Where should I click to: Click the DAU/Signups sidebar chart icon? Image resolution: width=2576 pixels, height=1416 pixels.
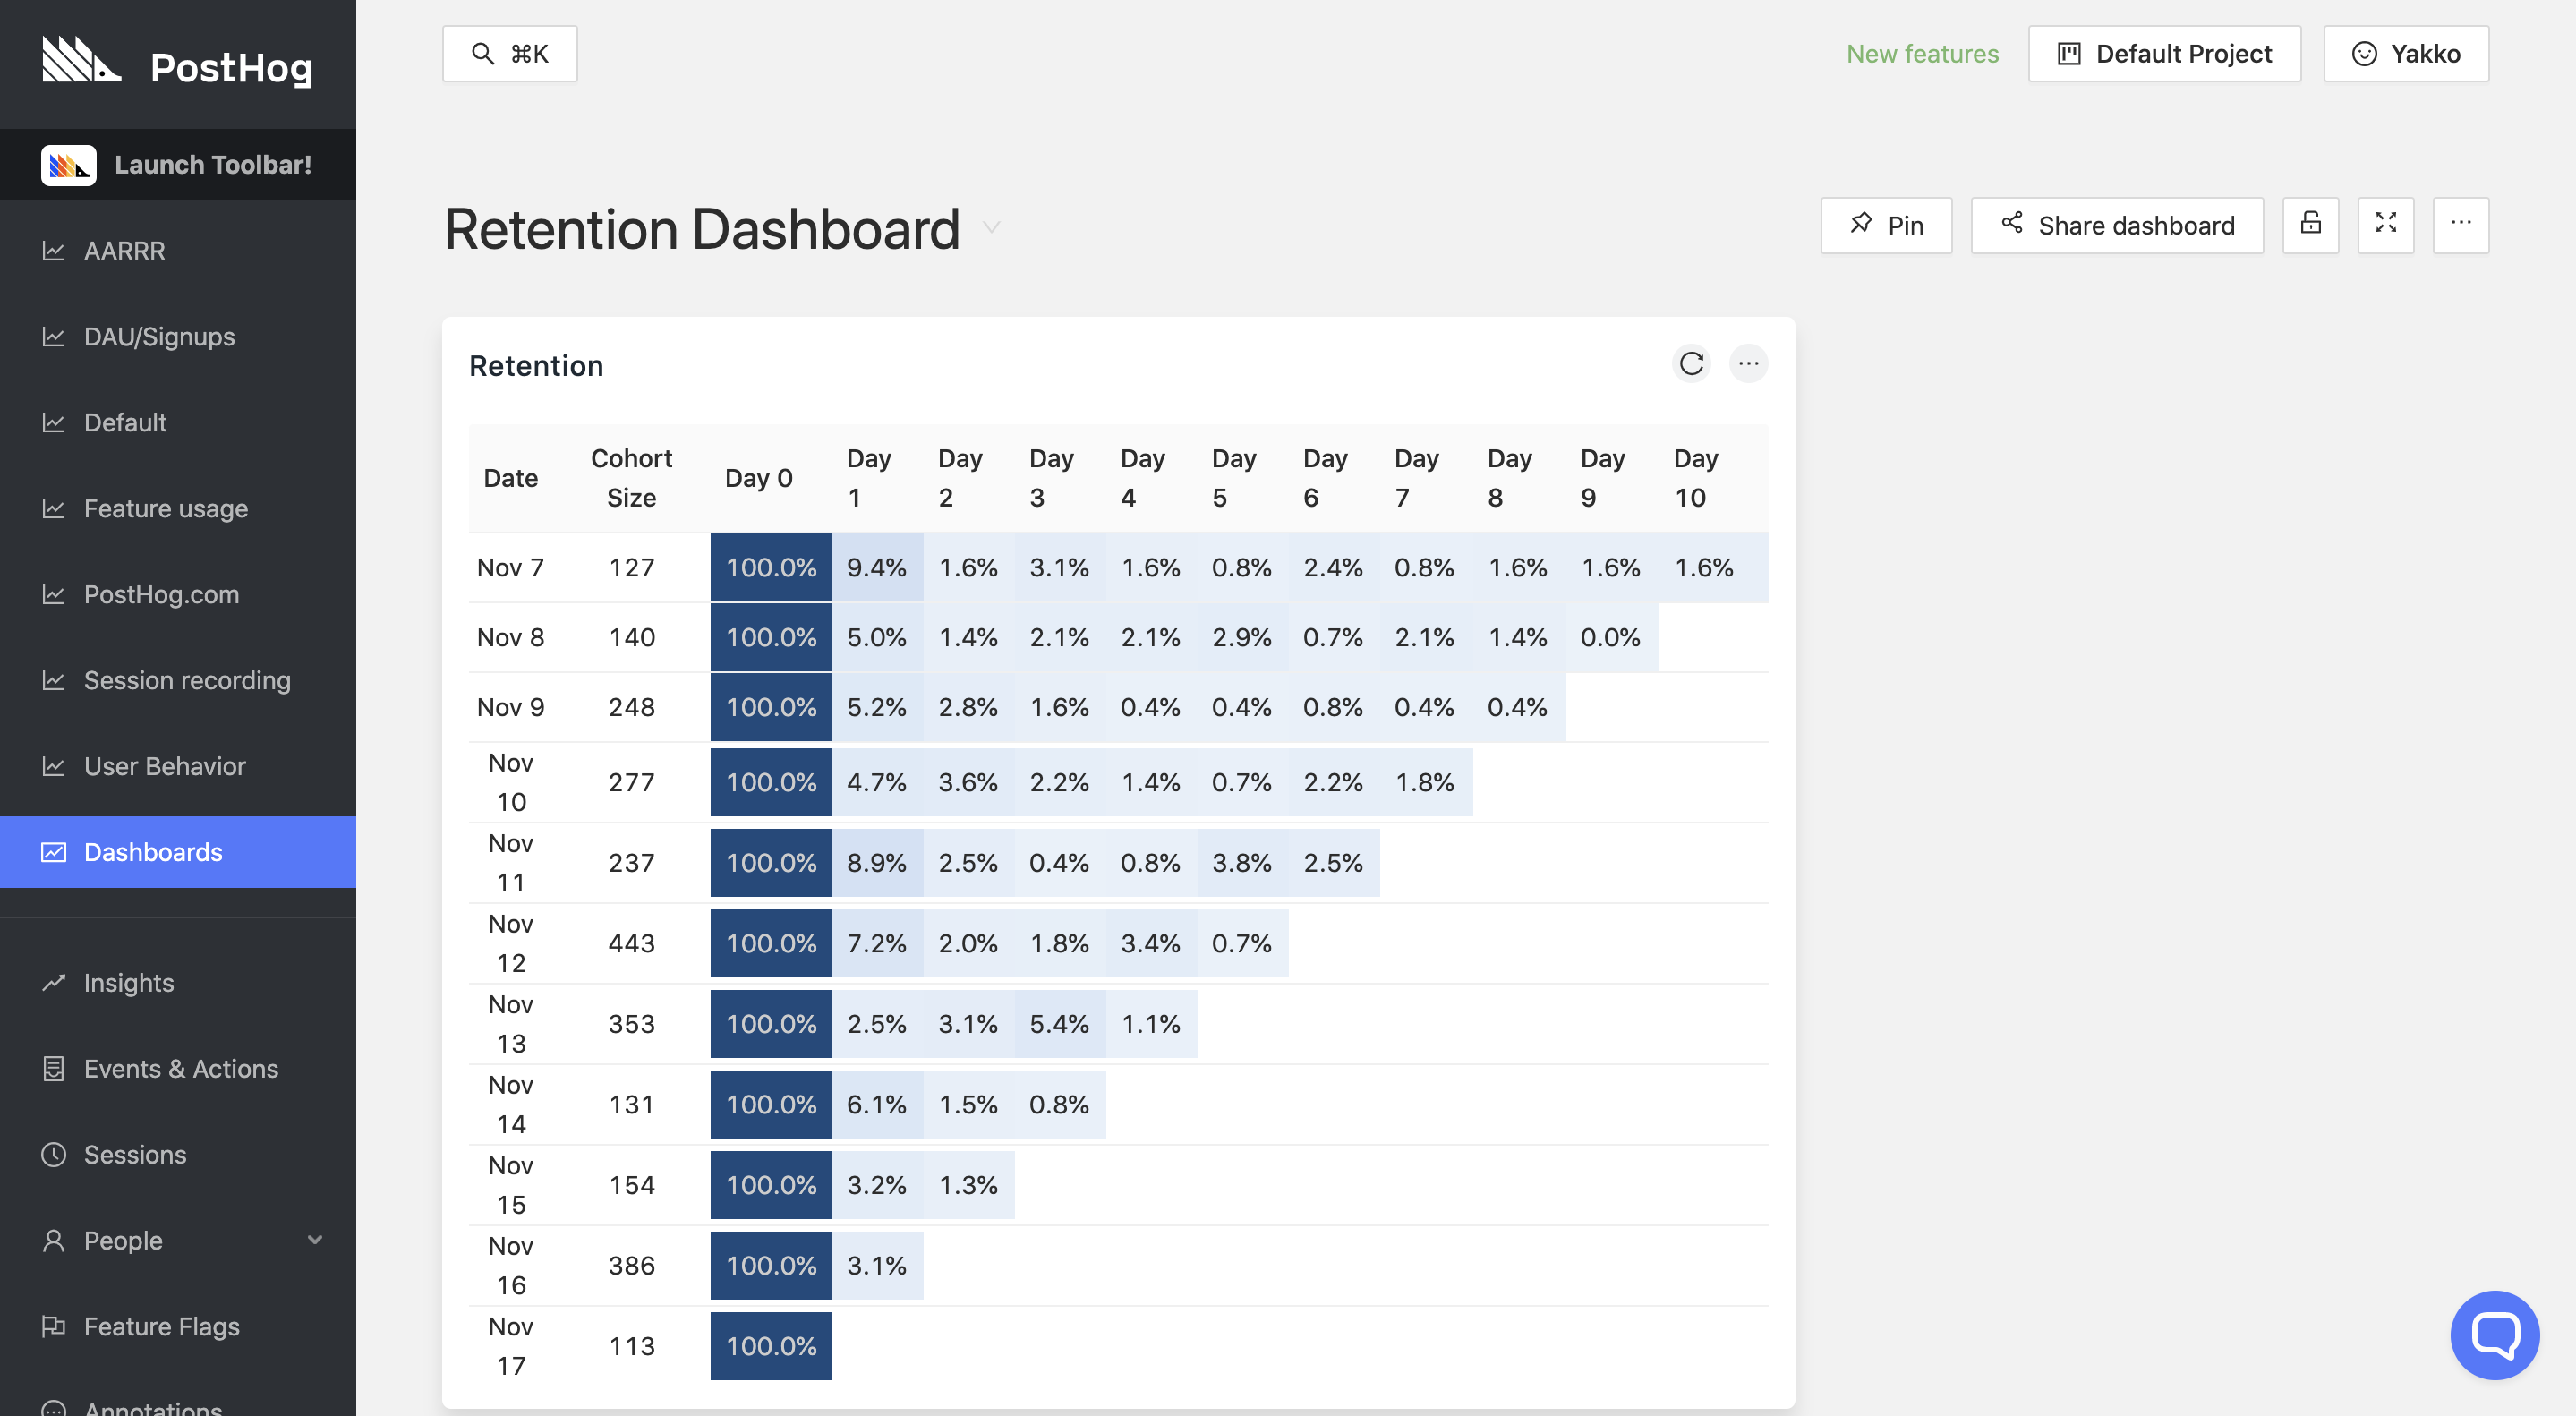click(x=49, y=335)
